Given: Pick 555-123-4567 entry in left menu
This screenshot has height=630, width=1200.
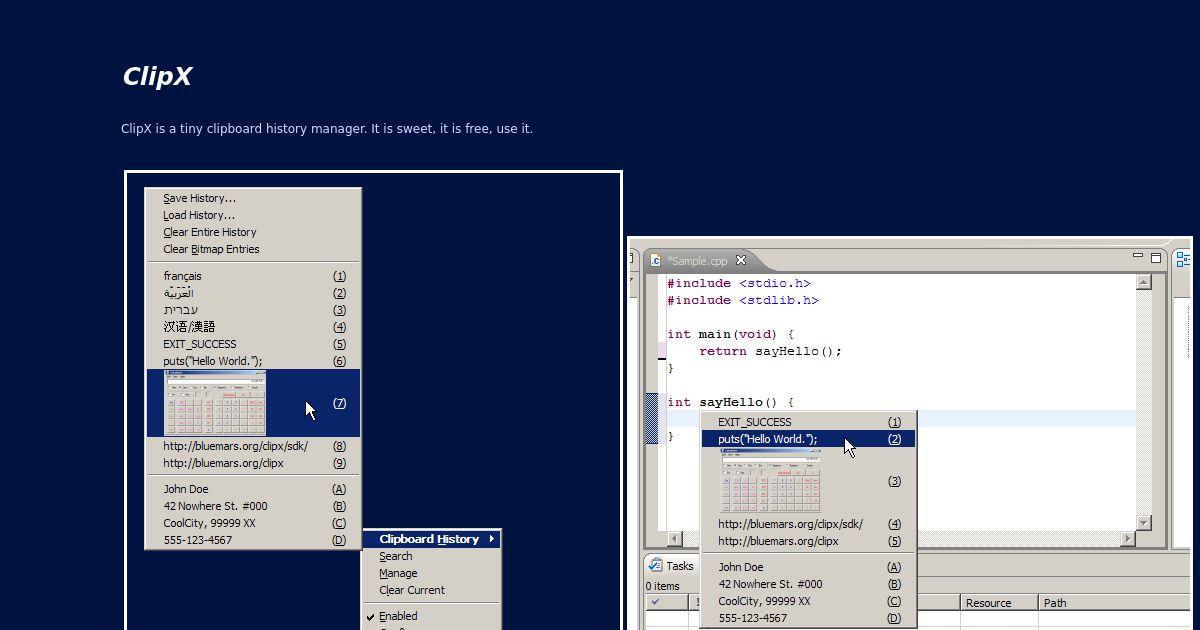Looking at the screenshot, I should point(253,540).
